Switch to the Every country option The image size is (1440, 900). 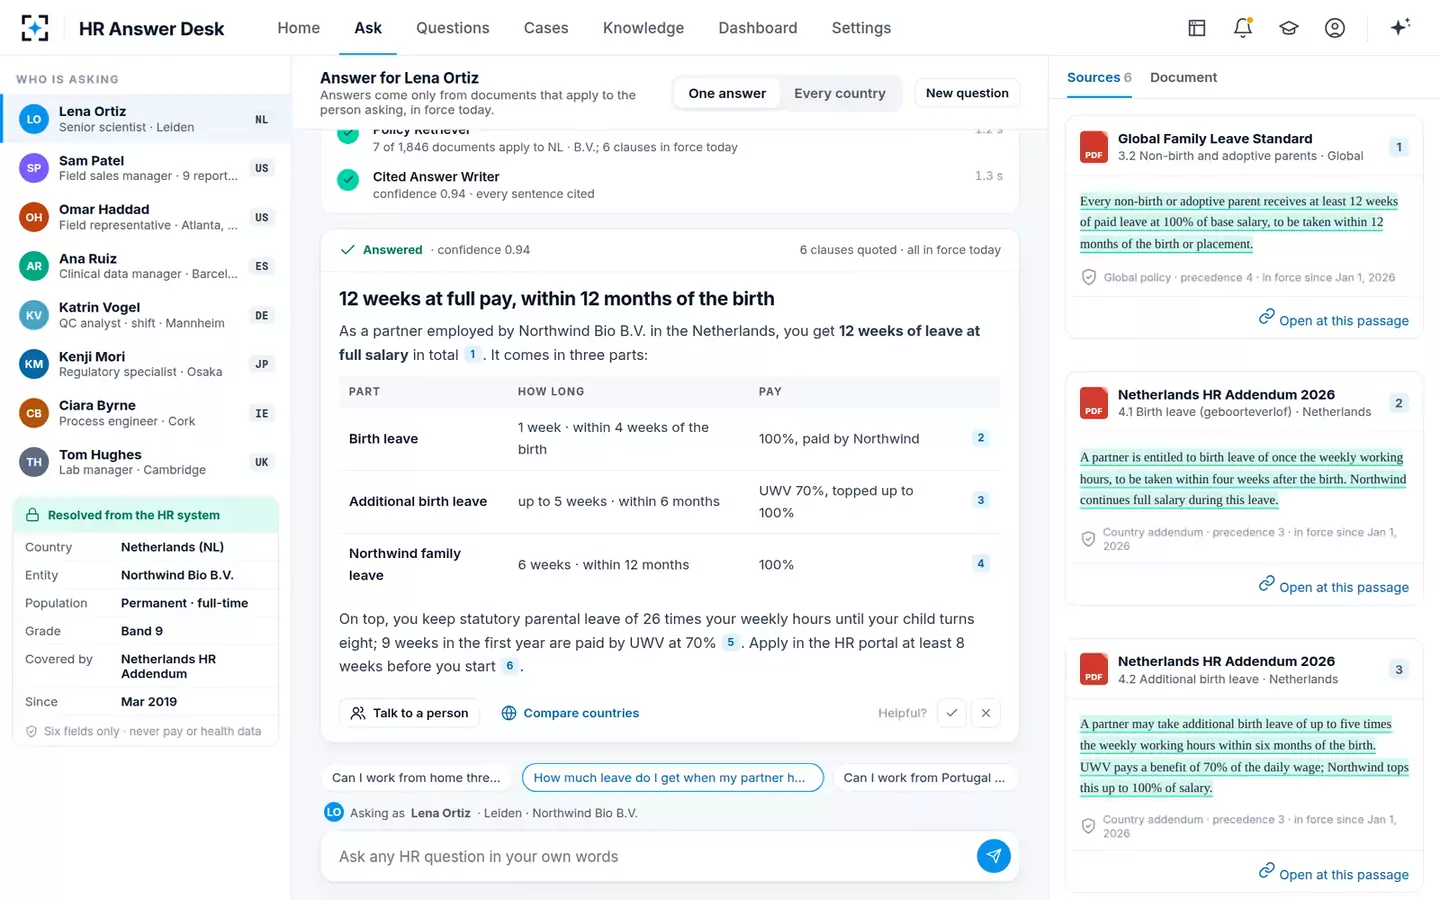pyautogui.click(x=840, y=93)
